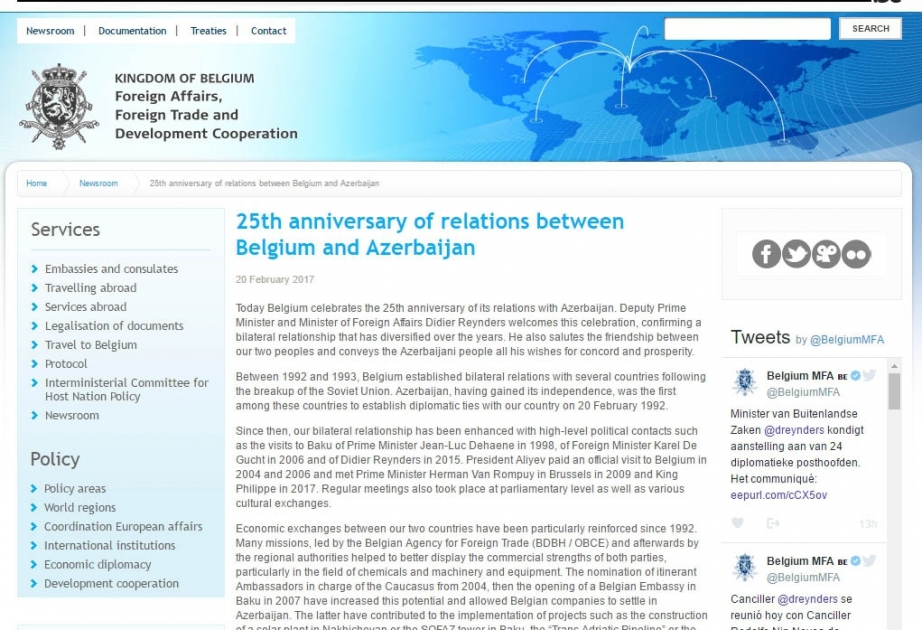The width and height of the screenshot is (922, 630).
Task: Go to Newsroom in the breadcrumb
Action: pyautogui.click(x=98, y=183)
